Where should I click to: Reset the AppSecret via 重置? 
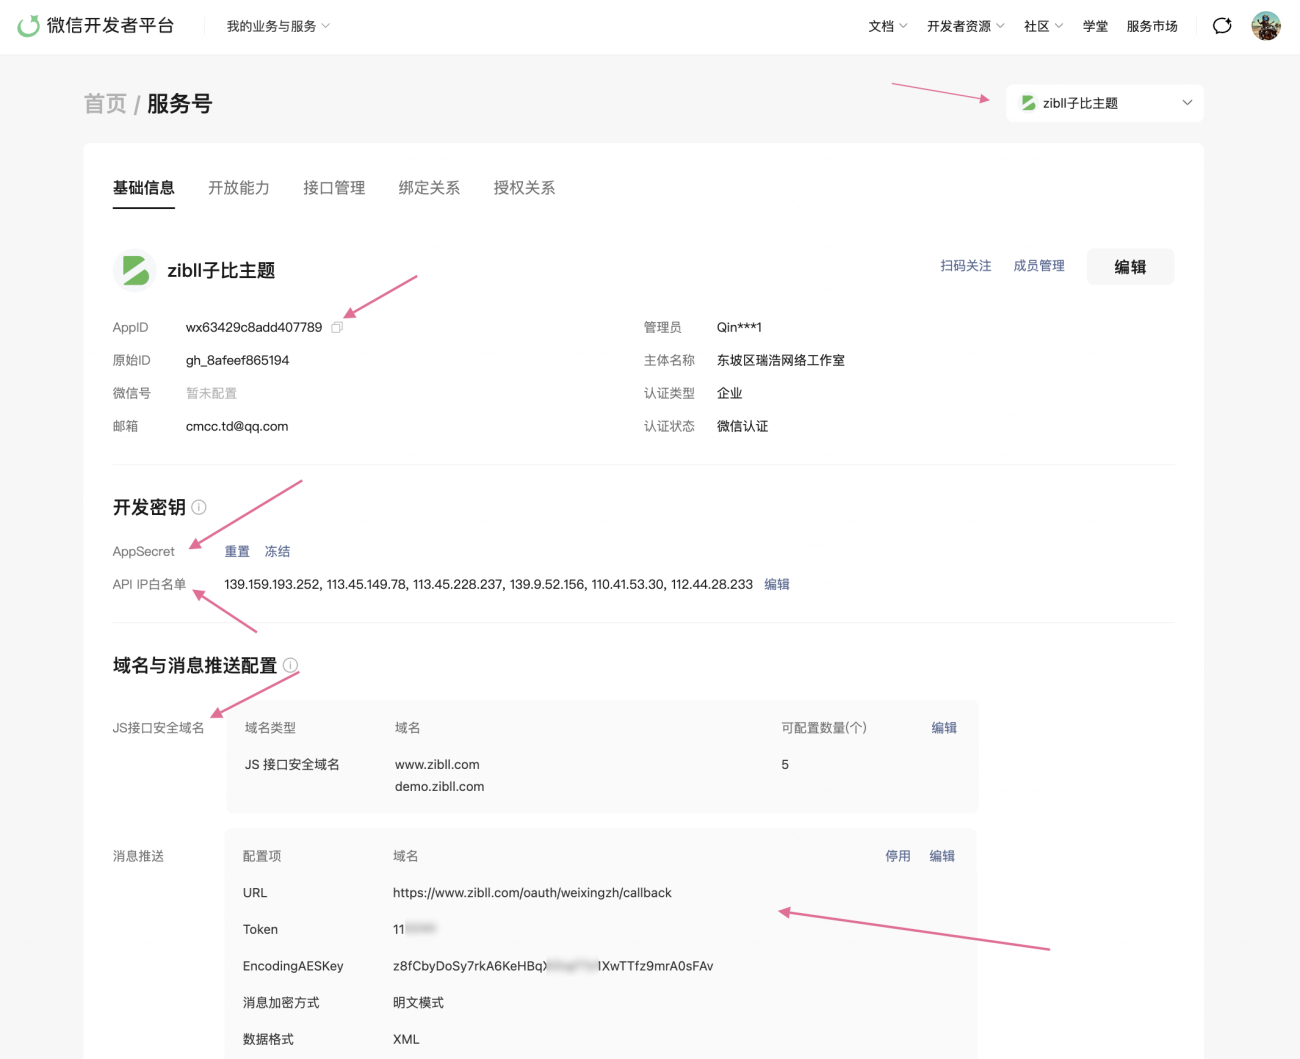coord(237,551)
